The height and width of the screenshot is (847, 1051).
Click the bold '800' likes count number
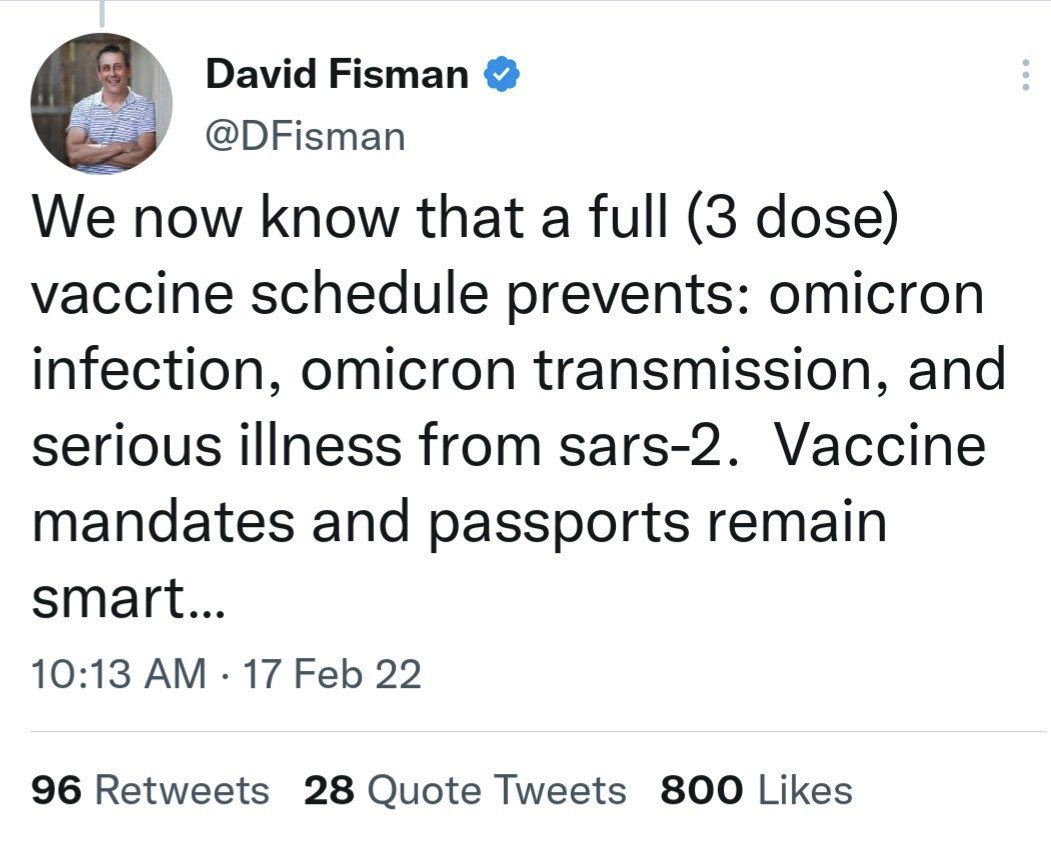702,789
